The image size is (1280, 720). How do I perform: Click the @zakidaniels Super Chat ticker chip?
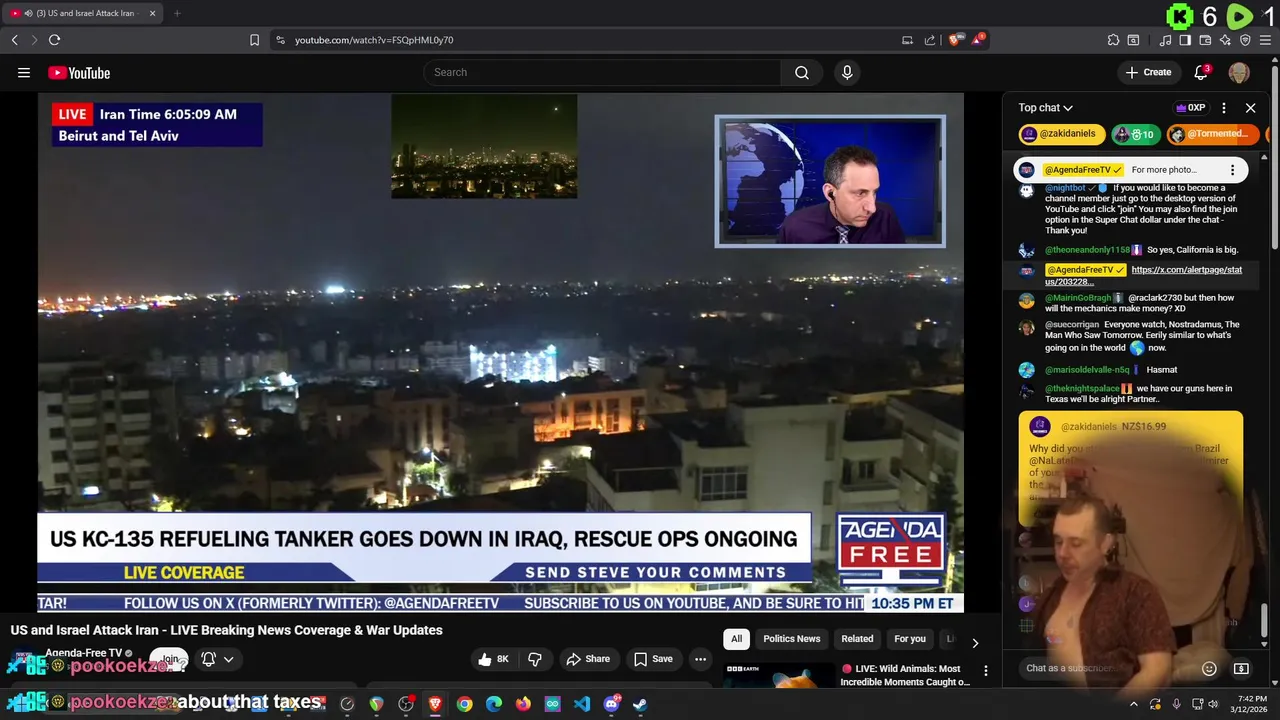[x=1062, y=134]
